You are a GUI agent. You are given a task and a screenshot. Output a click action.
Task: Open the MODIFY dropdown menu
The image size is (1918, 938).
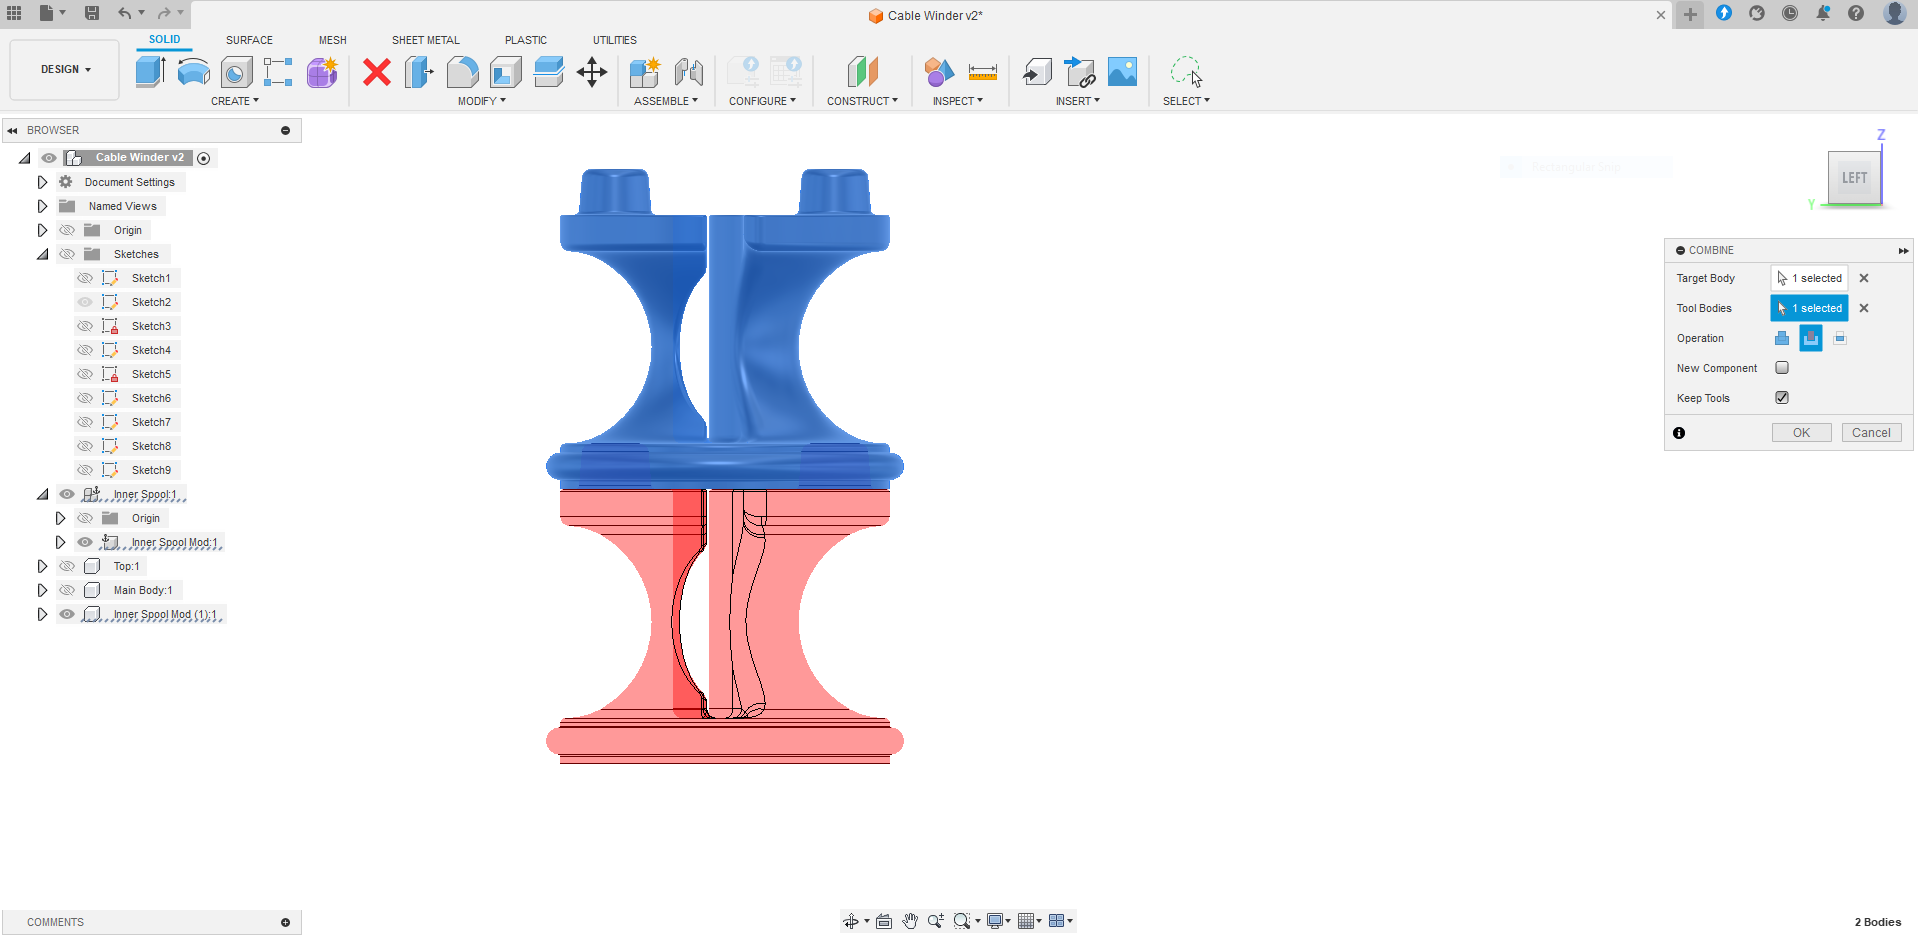point(482,101)
